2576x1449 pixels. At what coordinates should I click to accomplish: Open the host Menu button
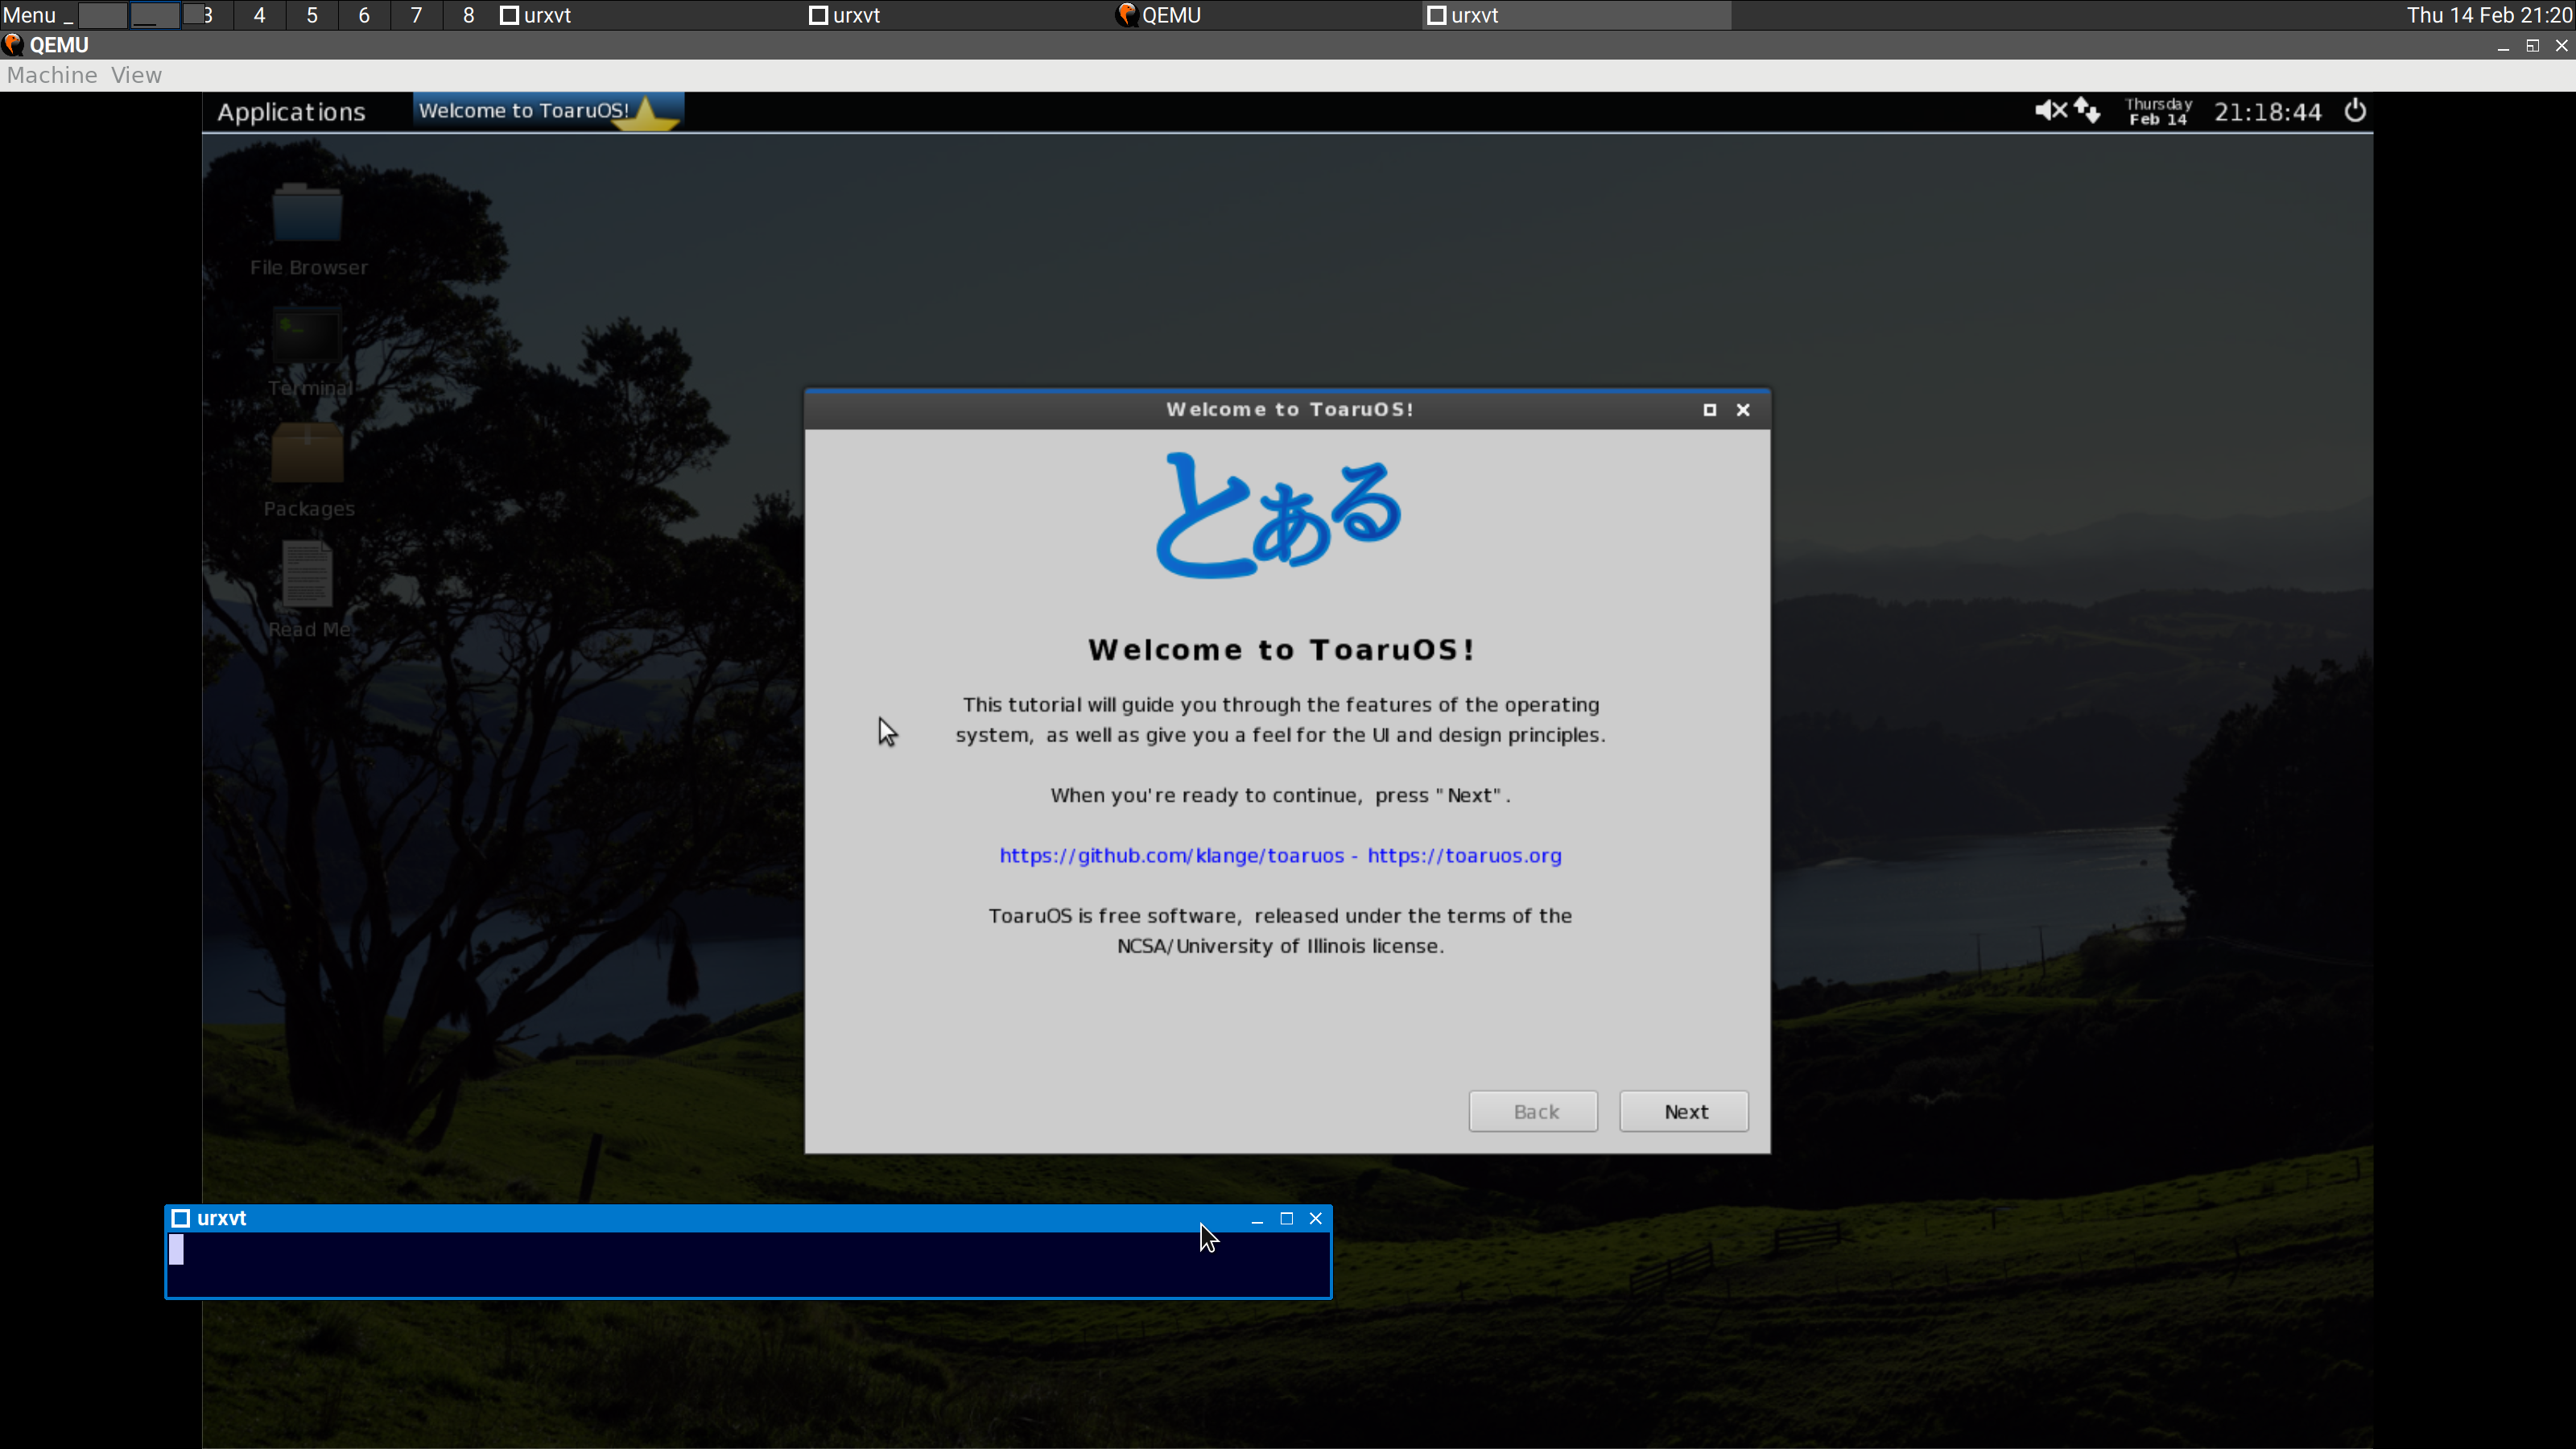tap(29, 15)
